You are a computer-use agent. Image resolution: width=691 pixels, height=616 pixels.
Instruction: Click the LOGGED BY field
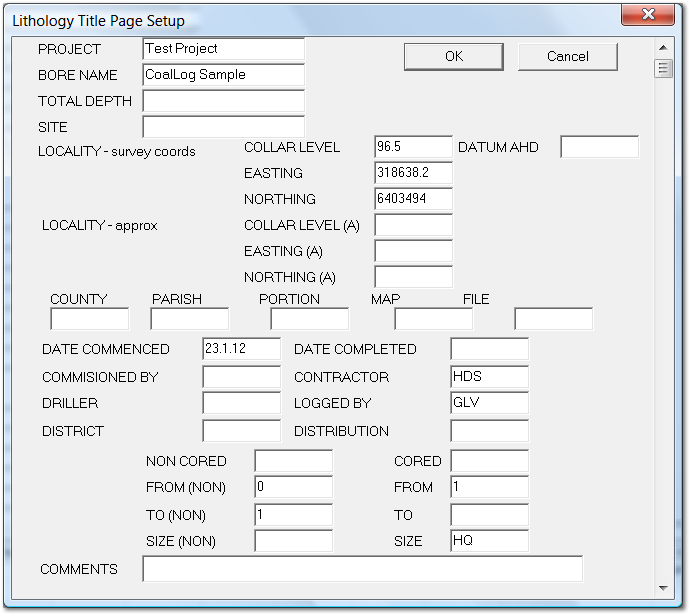489,403
